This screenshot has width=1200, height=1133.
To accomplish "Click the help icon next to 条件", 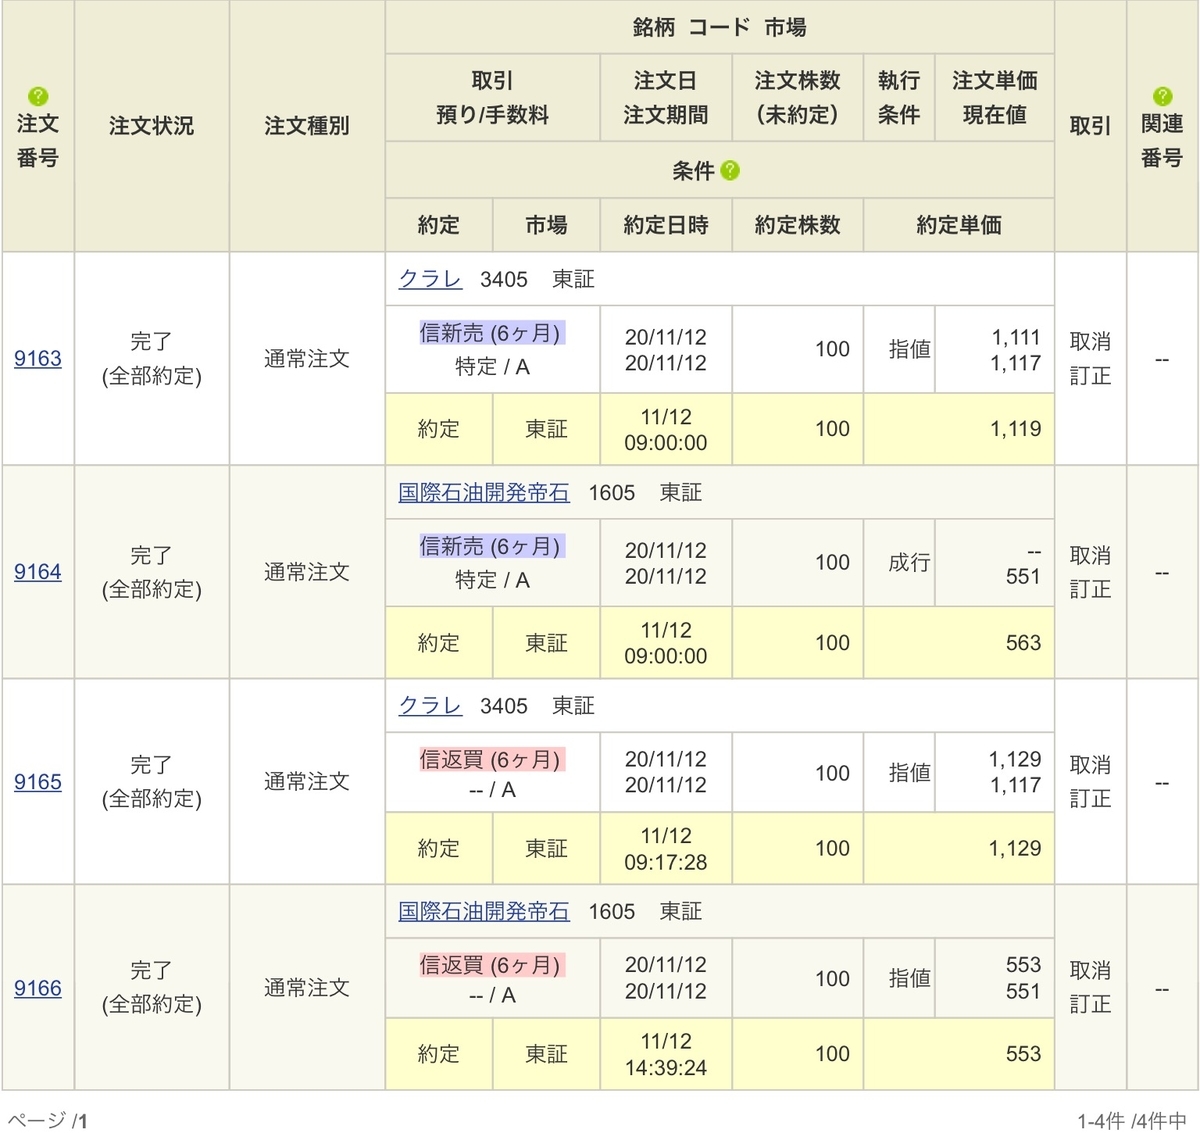I will pyautogui.click(x=730, y=170).
